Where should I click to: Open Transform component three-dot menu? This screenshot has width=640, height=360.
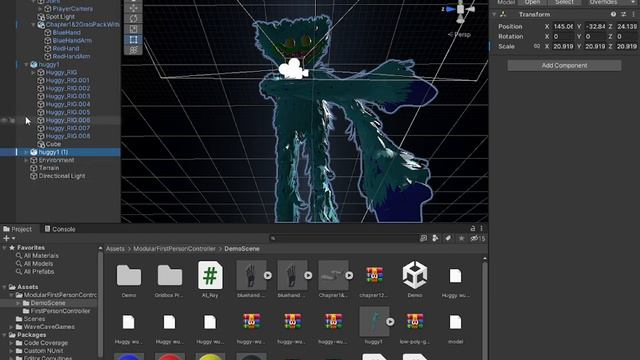(633, 14)
